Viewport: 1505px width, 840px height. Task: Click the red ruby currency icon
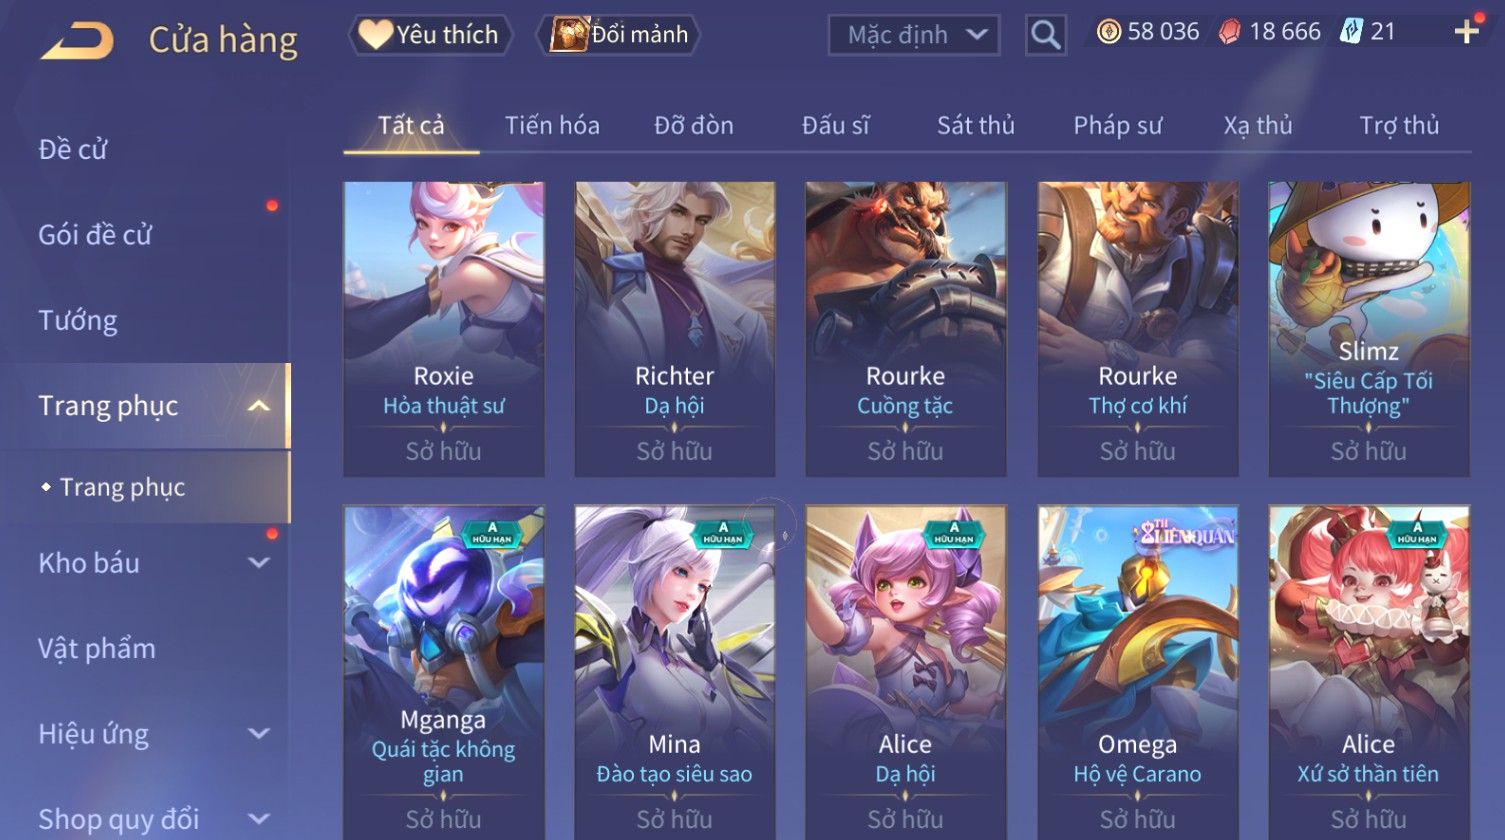pyautogui.click(x=1229, y=32)
